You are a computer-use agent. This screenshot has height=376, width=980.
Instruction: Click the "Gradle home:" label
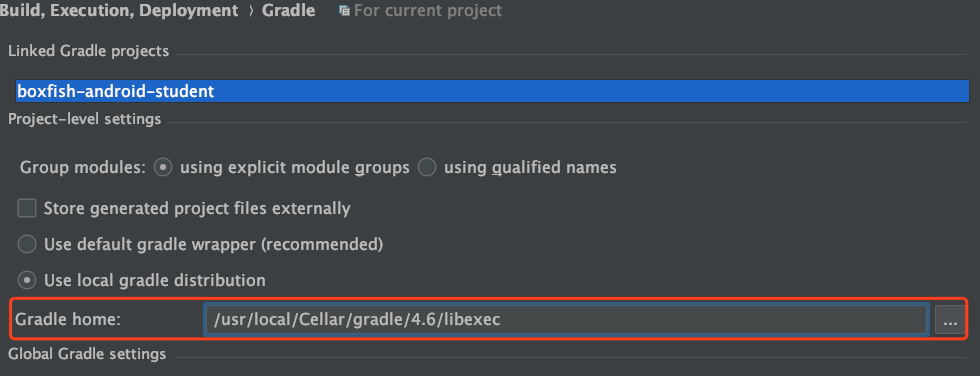point(68,319)
